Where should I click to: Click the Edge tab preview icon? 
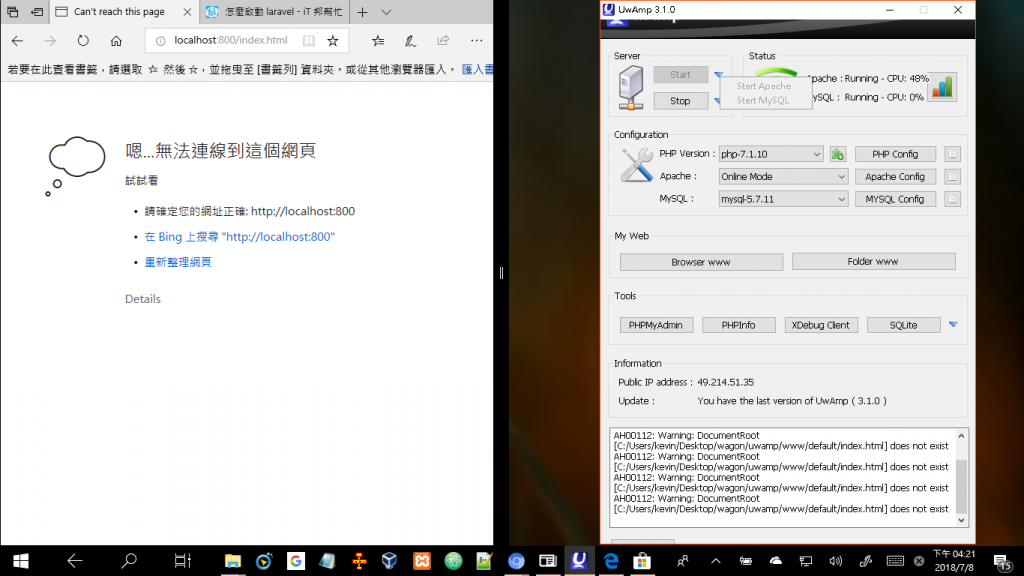pyautogui.click(x=12, y=12)
